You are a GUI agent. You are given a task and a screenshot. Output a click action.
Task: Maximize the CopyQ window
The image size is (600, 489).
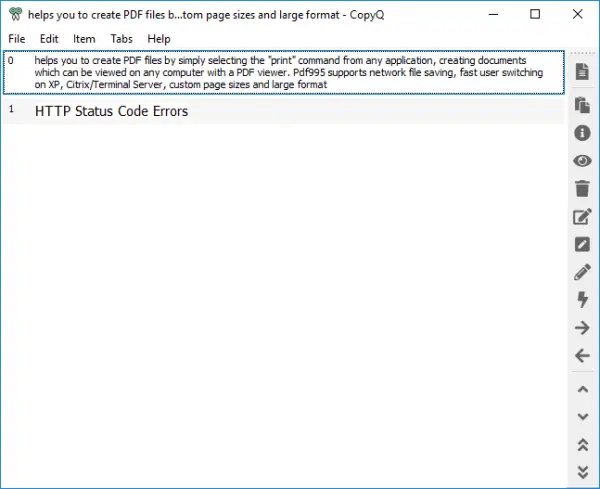[x=535, y=15]
